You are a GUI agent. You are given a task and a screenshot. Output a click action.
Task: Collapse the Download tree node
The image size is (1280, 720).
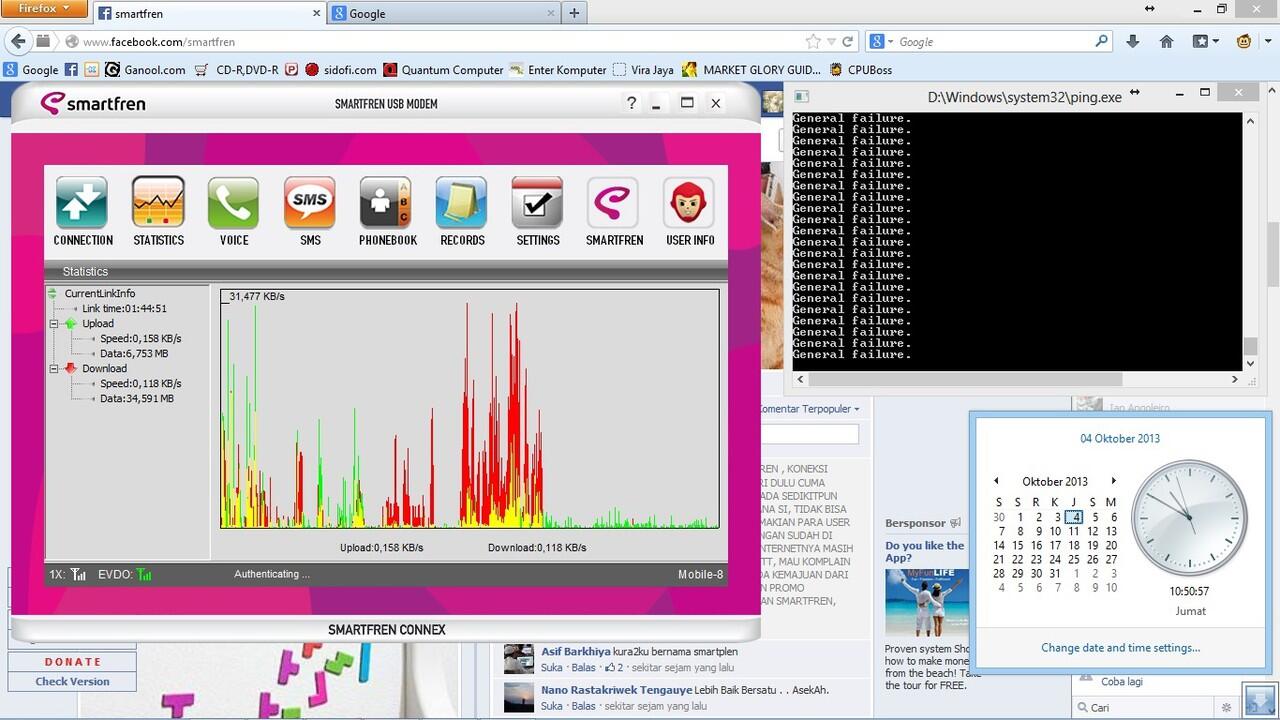coord(55,368)
